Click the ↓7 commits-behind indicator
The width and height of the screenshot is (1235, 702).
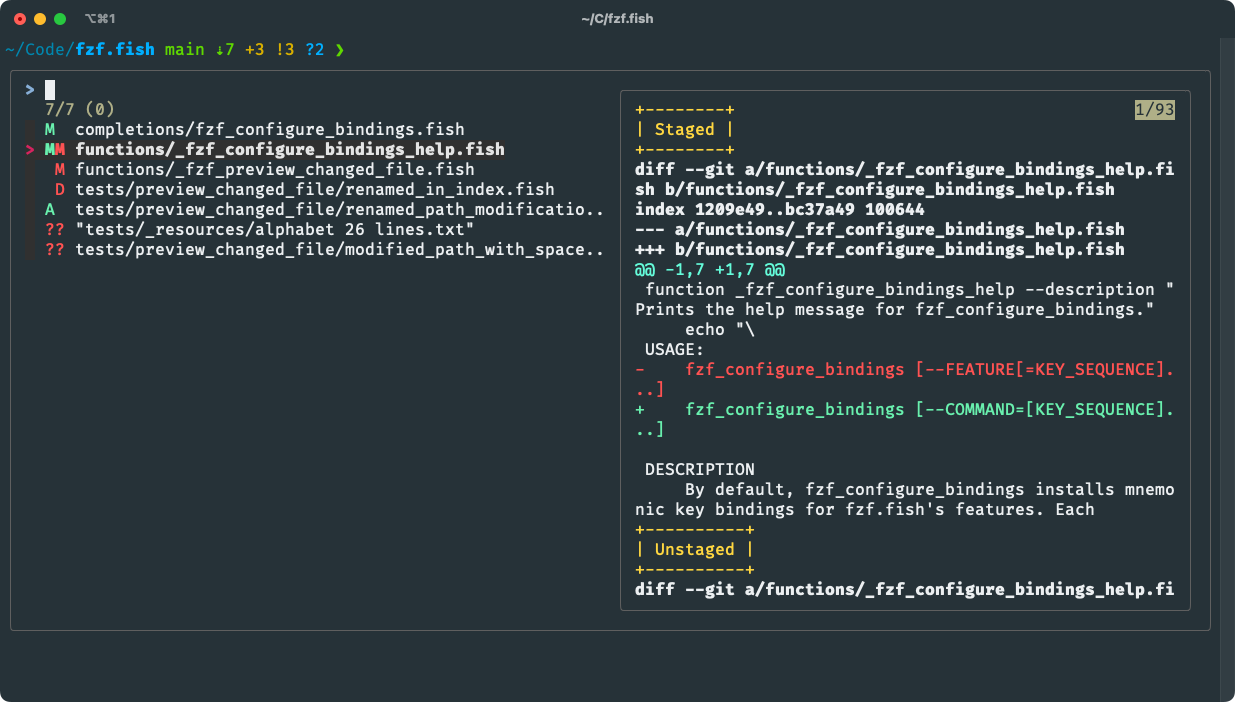[225, 49]
